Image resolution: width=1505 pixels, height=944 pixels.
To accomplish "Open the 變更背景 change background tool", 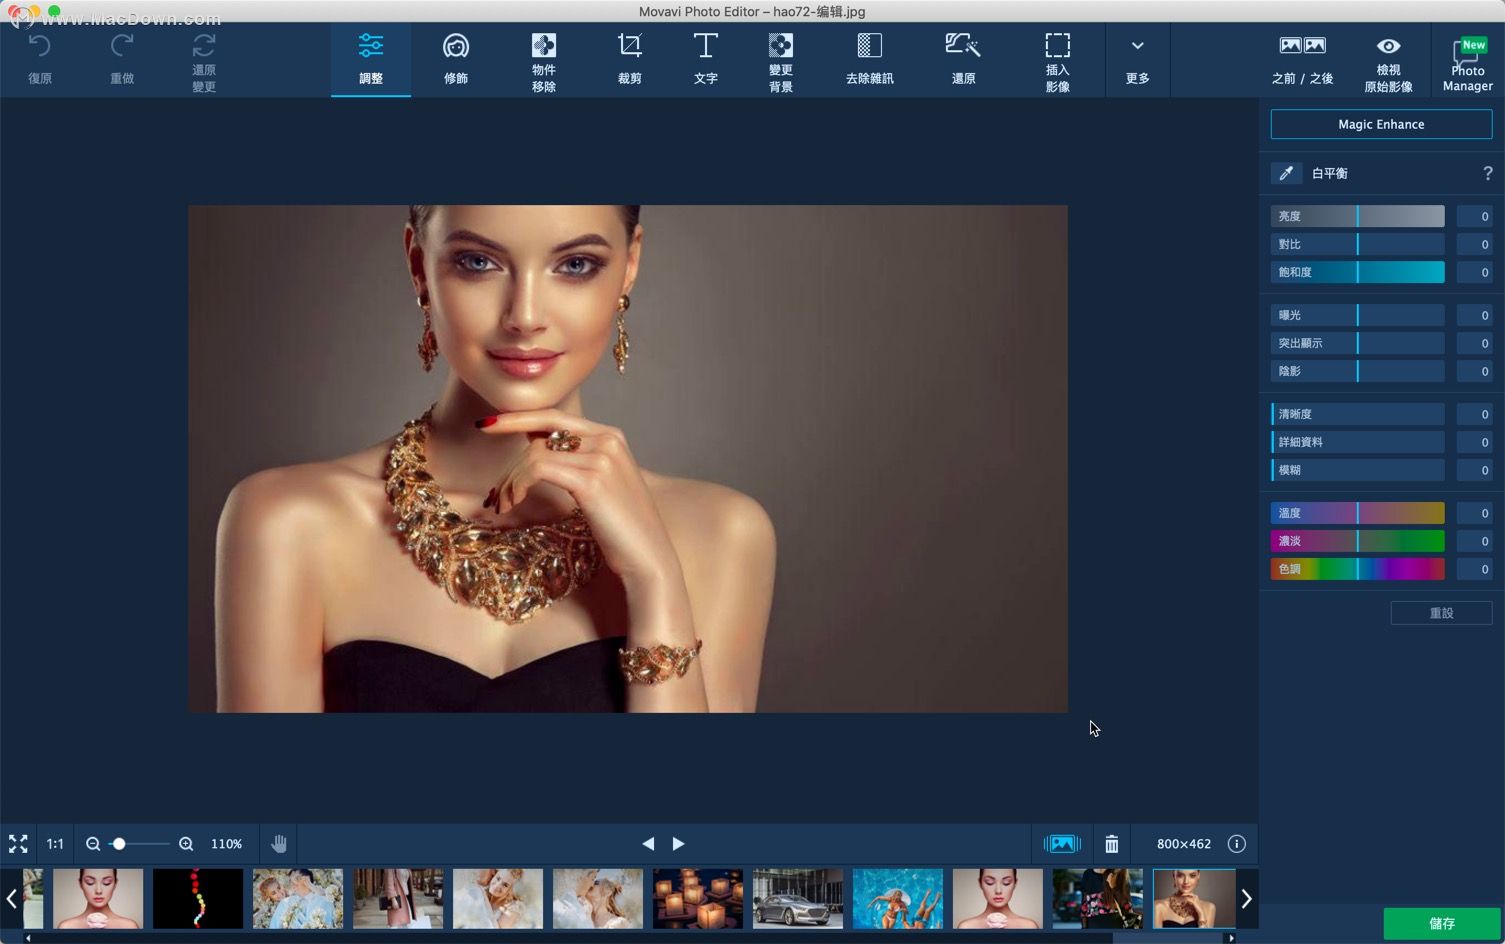I will coord(780,61).
